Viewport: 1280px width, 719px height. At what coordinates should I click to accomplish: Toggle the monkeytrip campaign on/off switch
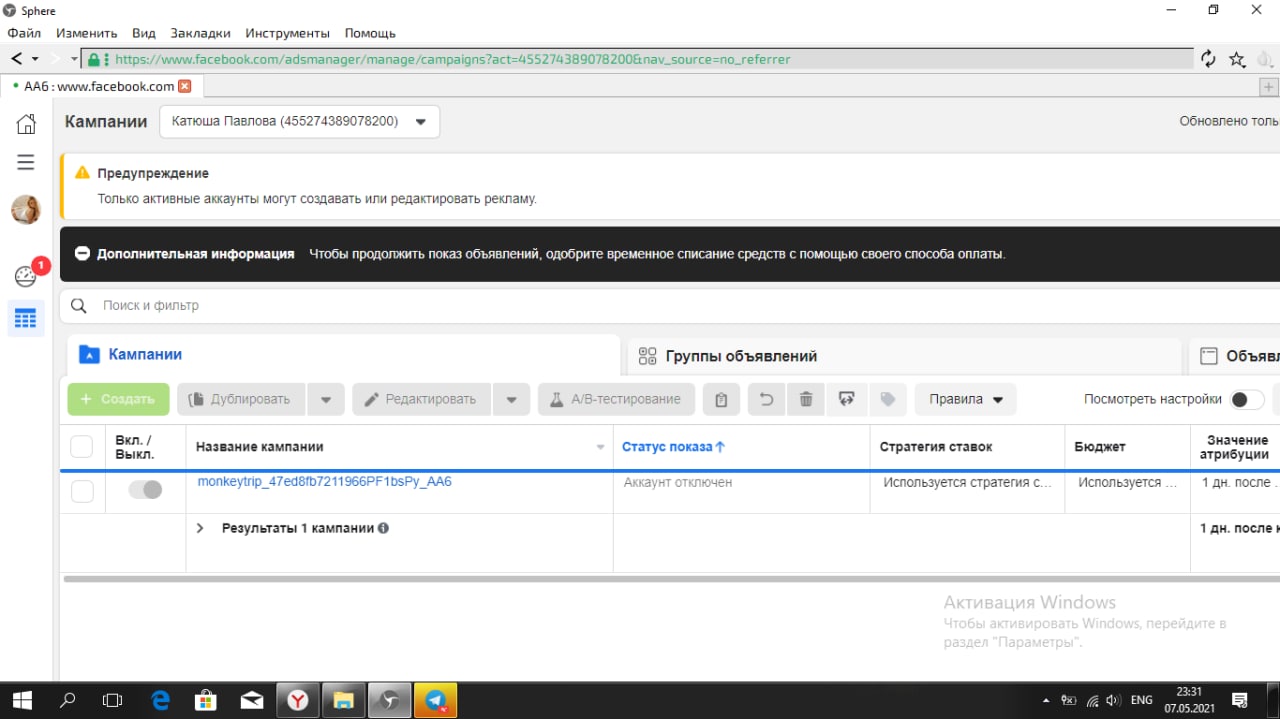pos(145,489)
